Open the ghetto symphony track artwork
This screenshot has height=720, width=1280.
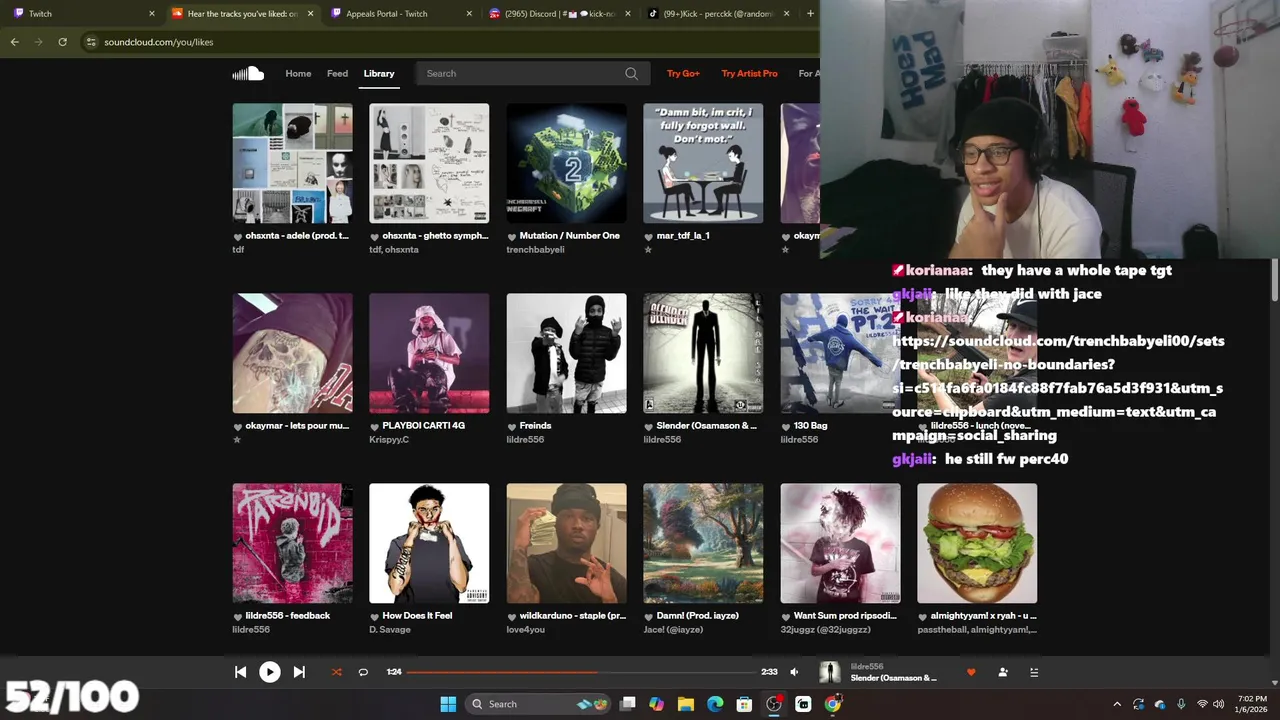click(x=429, y=163)
